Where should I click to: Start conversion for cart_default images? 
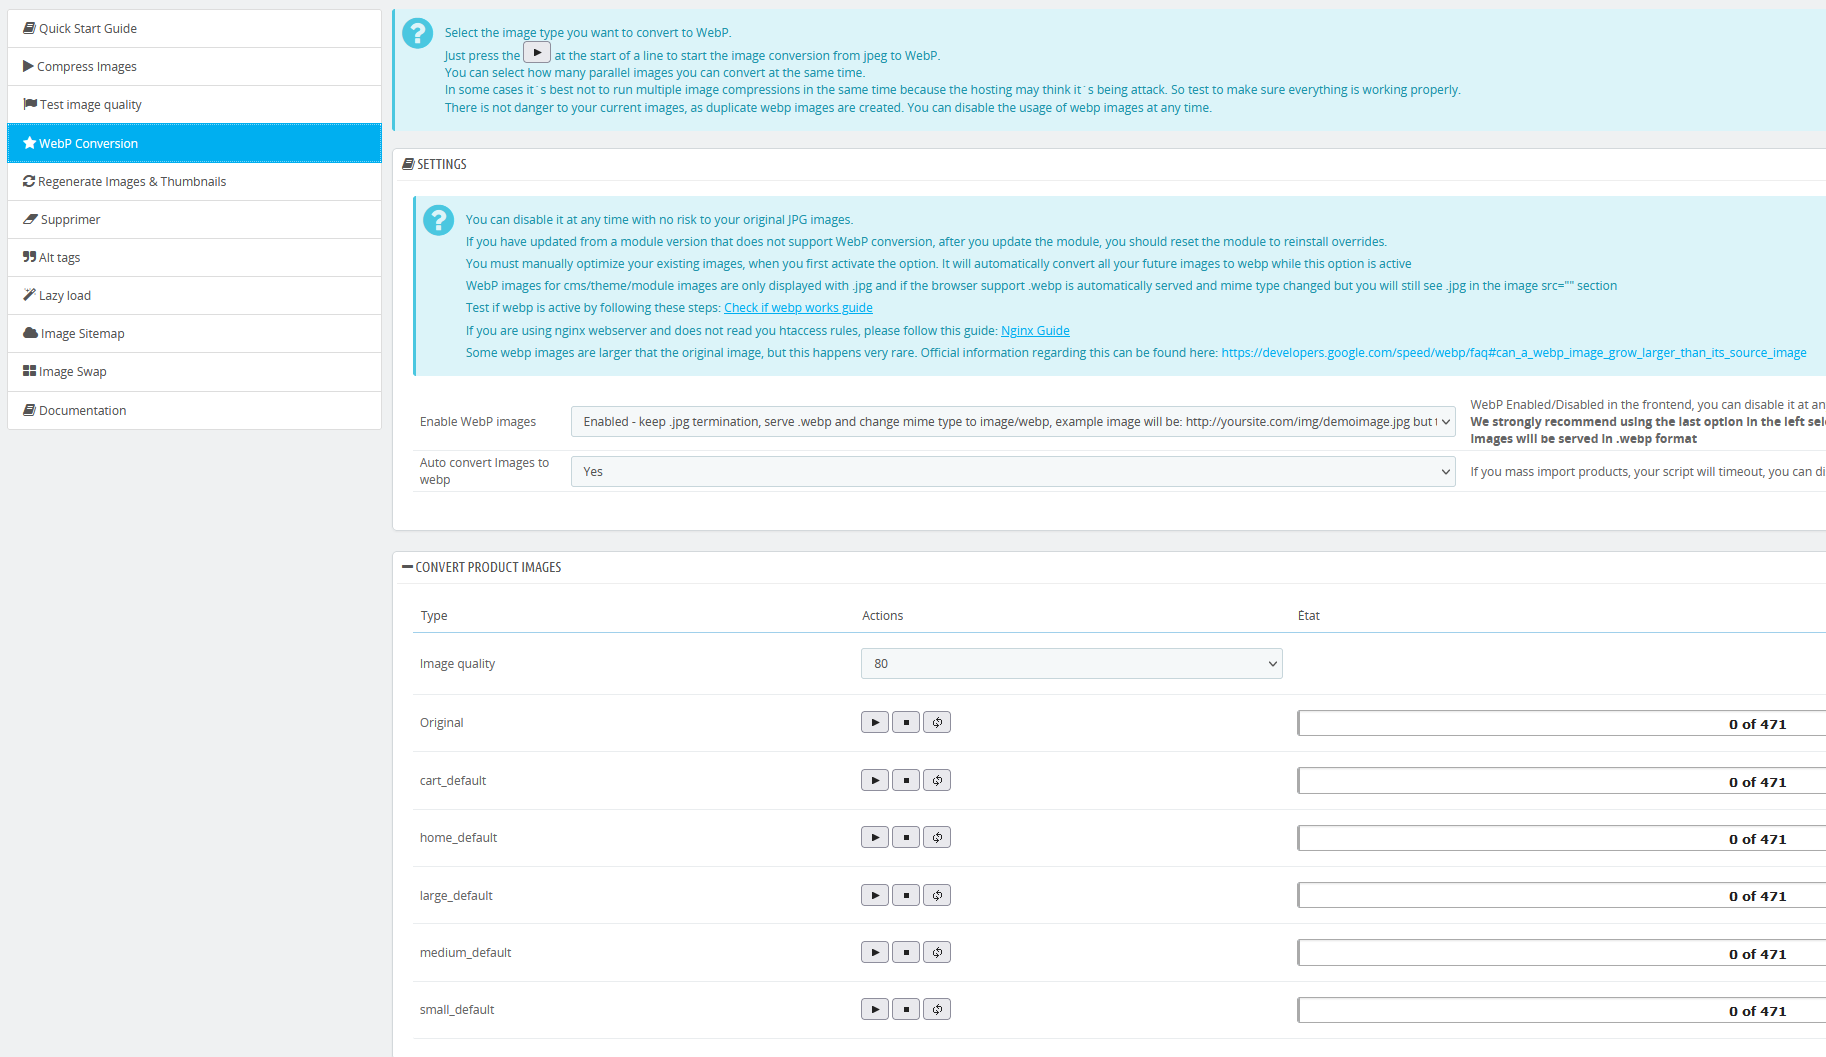(x=875, y=780)
